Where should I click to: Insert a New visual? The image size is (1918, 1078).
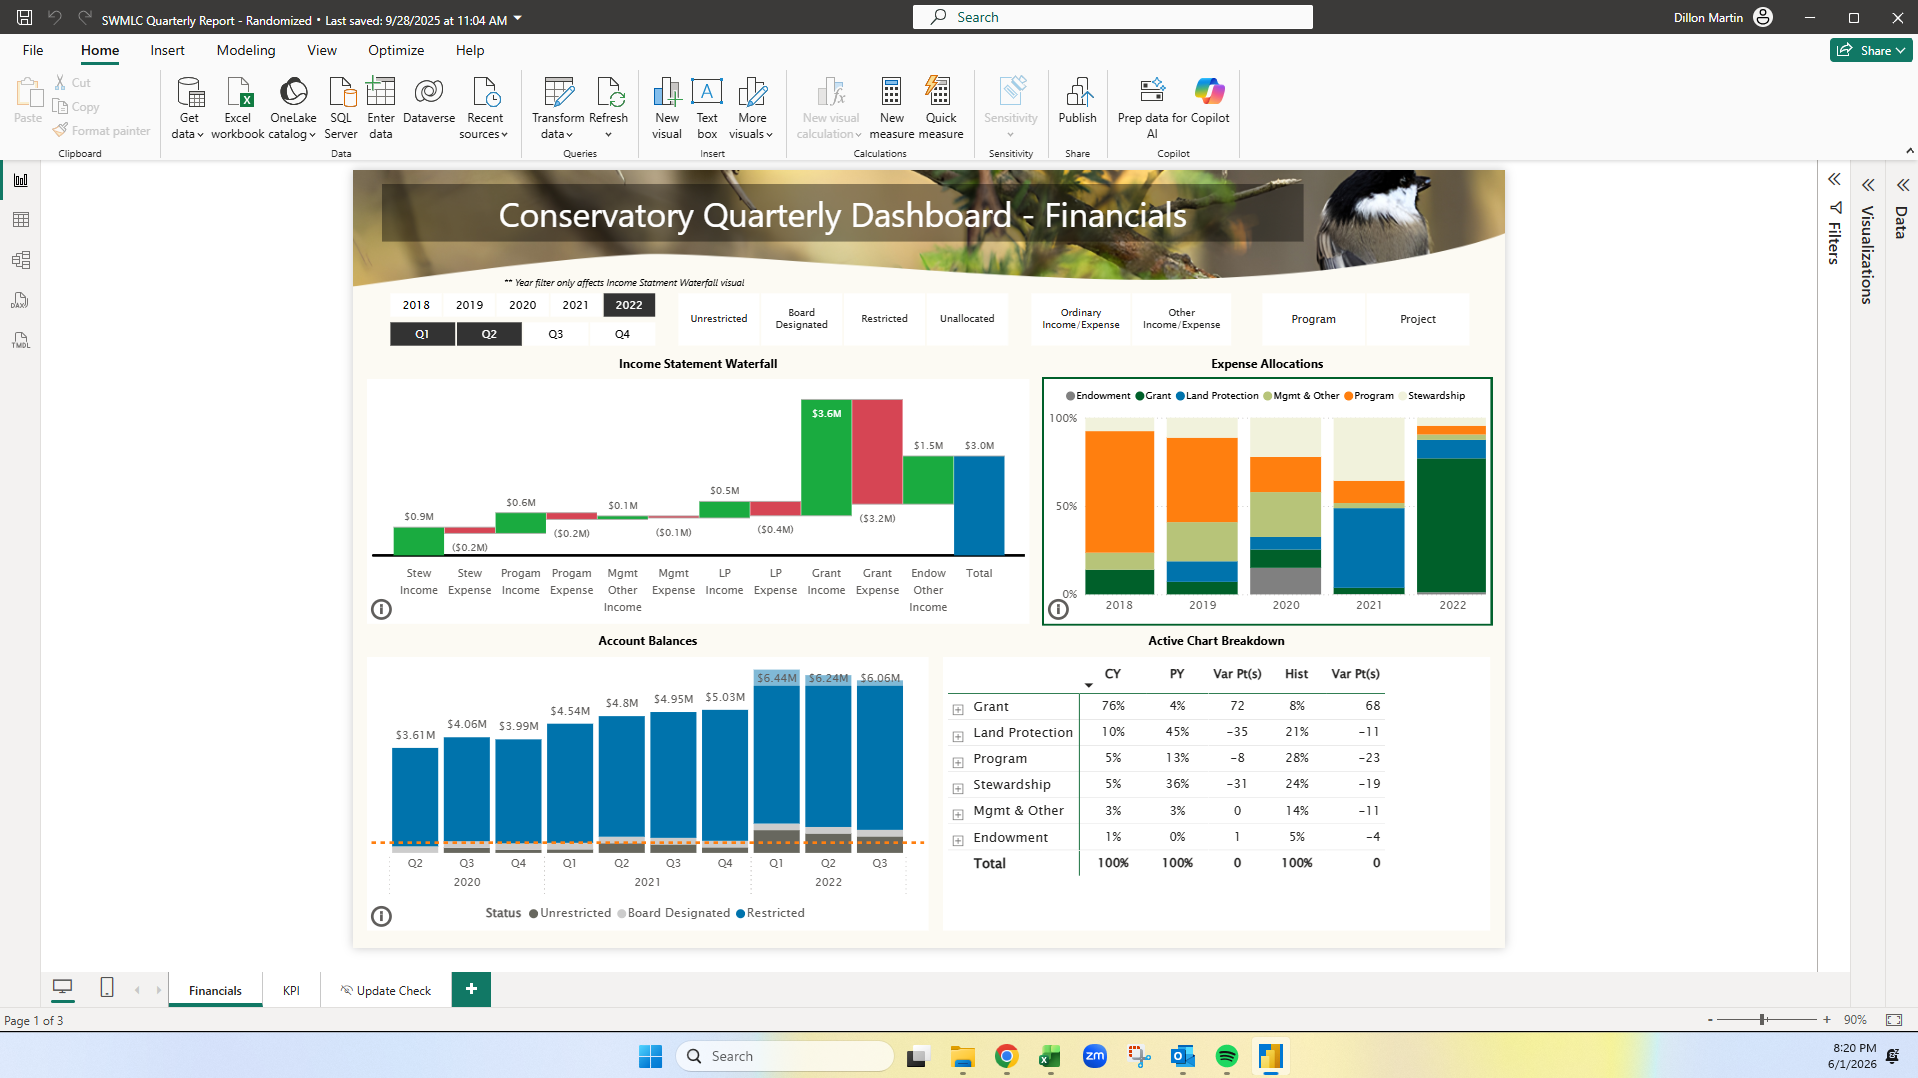[x=667, y=108]
